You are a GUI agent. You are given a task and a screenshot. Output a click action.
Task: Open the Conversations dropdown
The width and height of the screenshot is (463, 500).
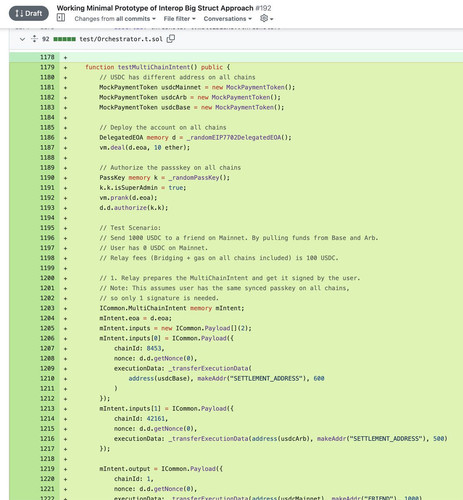click(228, 19)
